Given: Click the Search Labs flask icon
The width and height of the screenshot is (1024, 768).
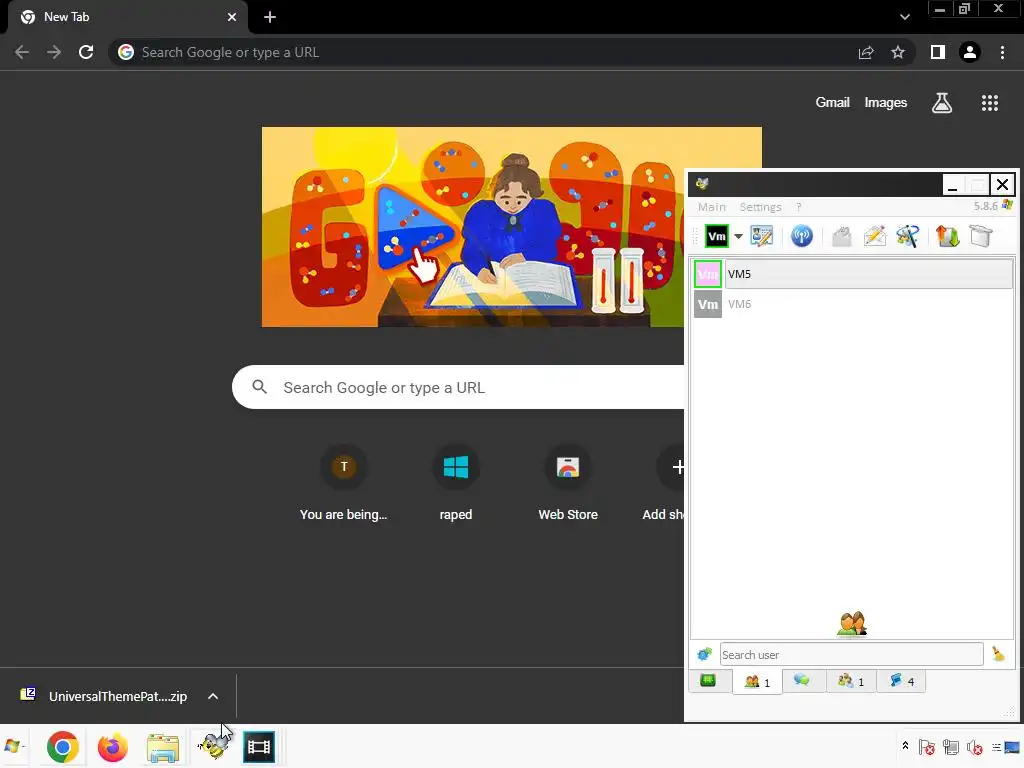Looking at the screenshot, I should click(x=942, y=103).
